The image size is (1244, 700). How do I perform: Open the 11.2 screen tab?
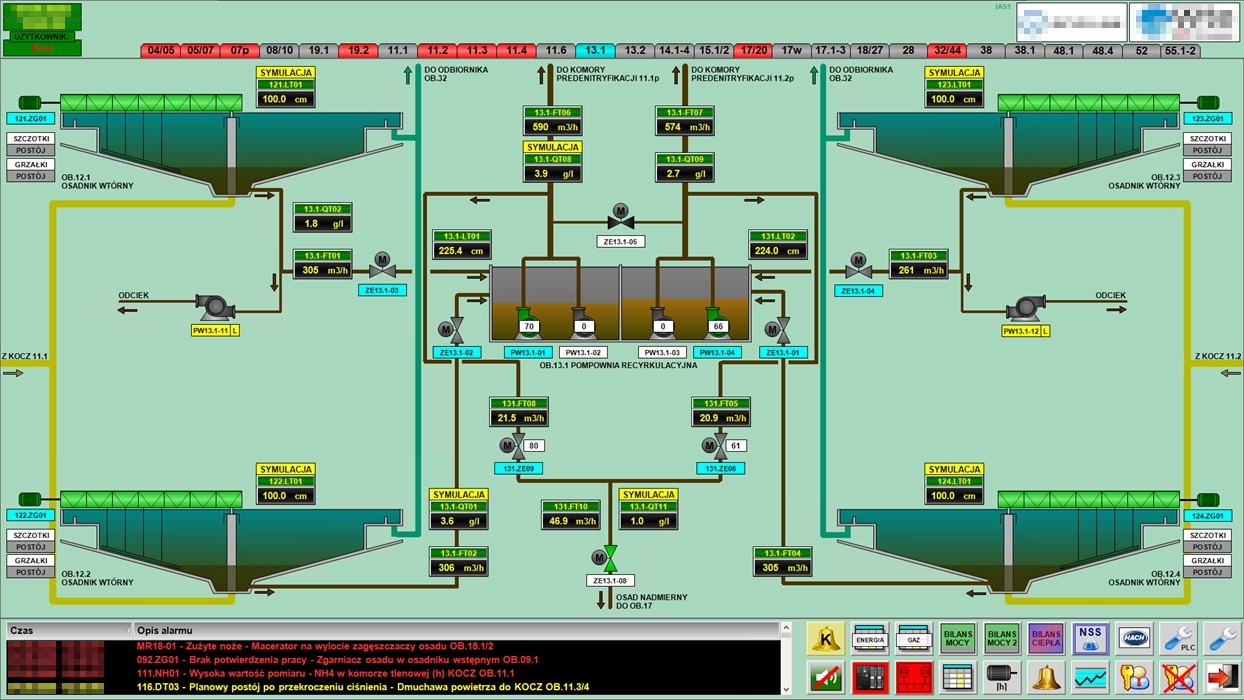click(x=437, y=50)
